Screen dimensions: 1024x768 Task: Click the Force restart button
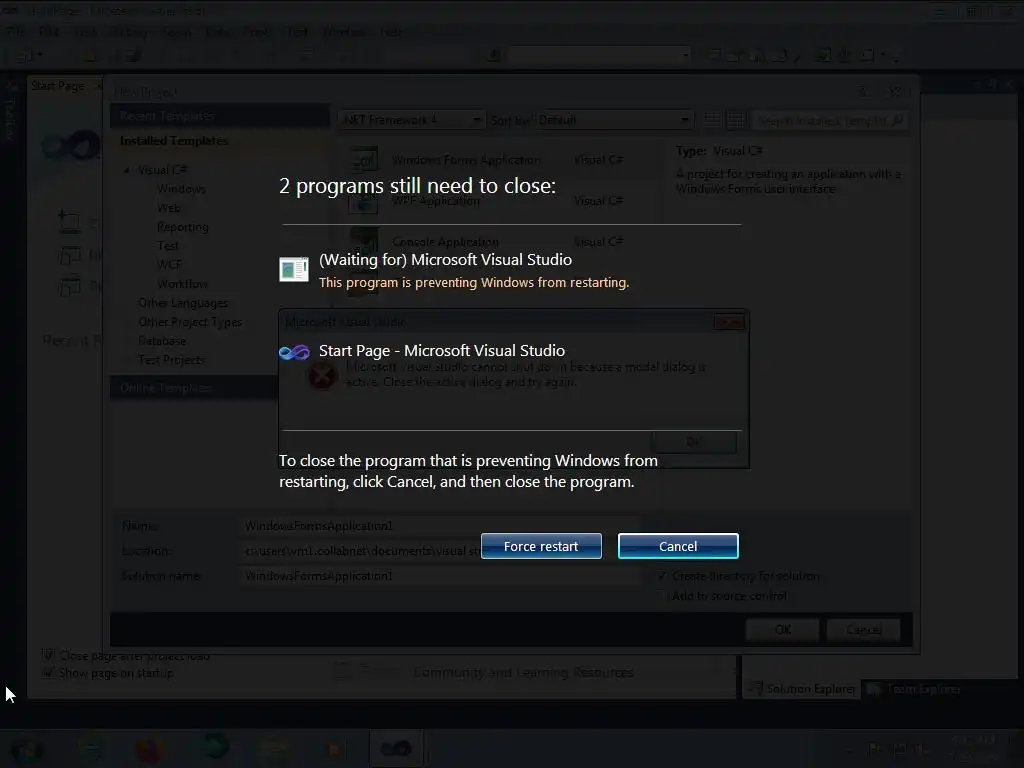(541, 546)
